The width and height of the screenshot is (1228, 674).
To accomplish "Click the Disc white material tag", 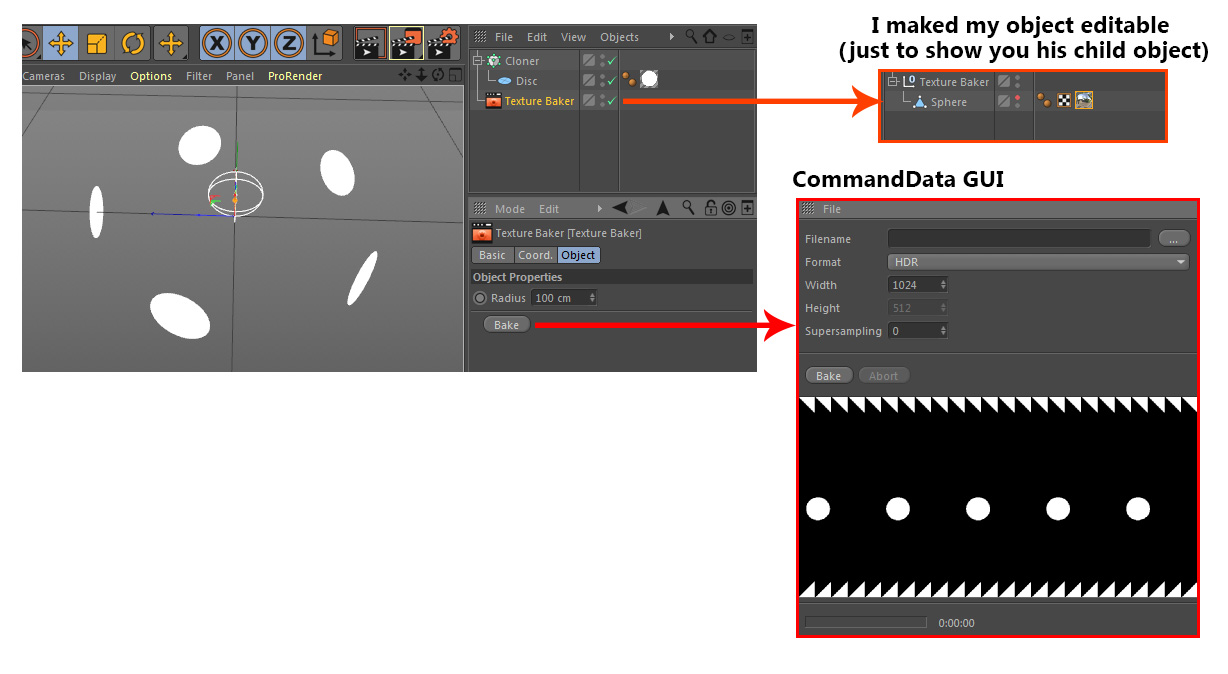I will pos(649,79).
